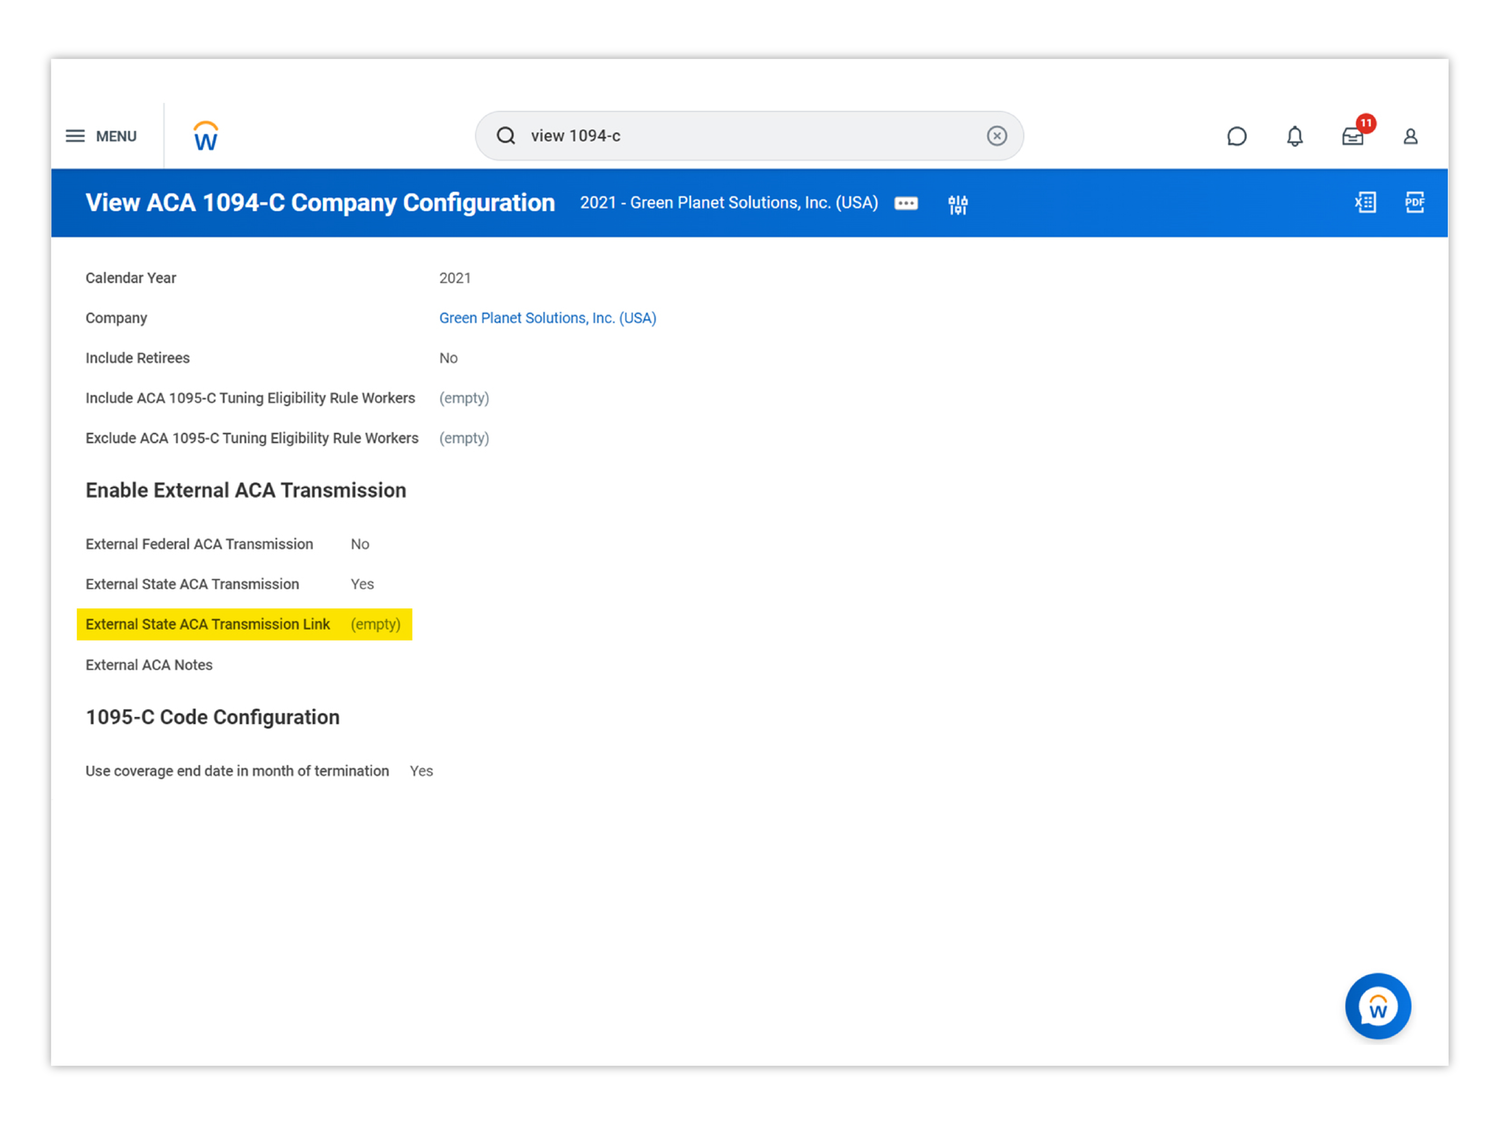Open the notifications bell

1294,136
